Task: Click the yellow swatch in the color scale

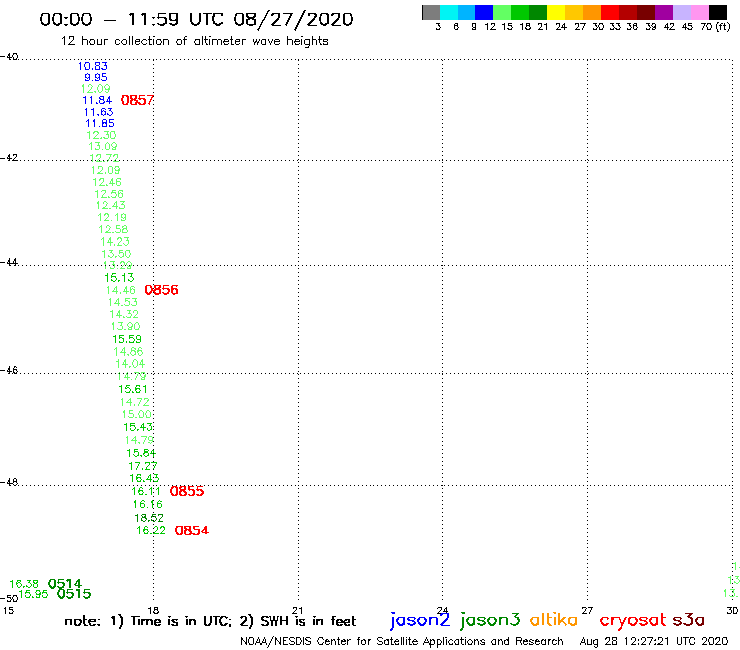Action: (556, 12)
